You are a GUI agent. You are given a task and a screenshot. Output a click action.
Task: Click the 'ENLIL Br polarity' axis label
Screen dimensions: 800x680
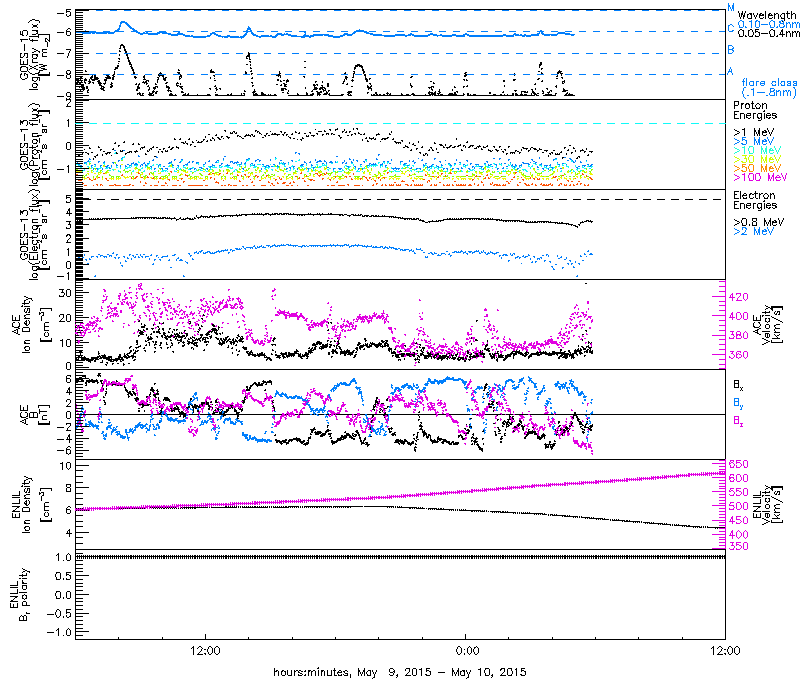coord(20,594)
